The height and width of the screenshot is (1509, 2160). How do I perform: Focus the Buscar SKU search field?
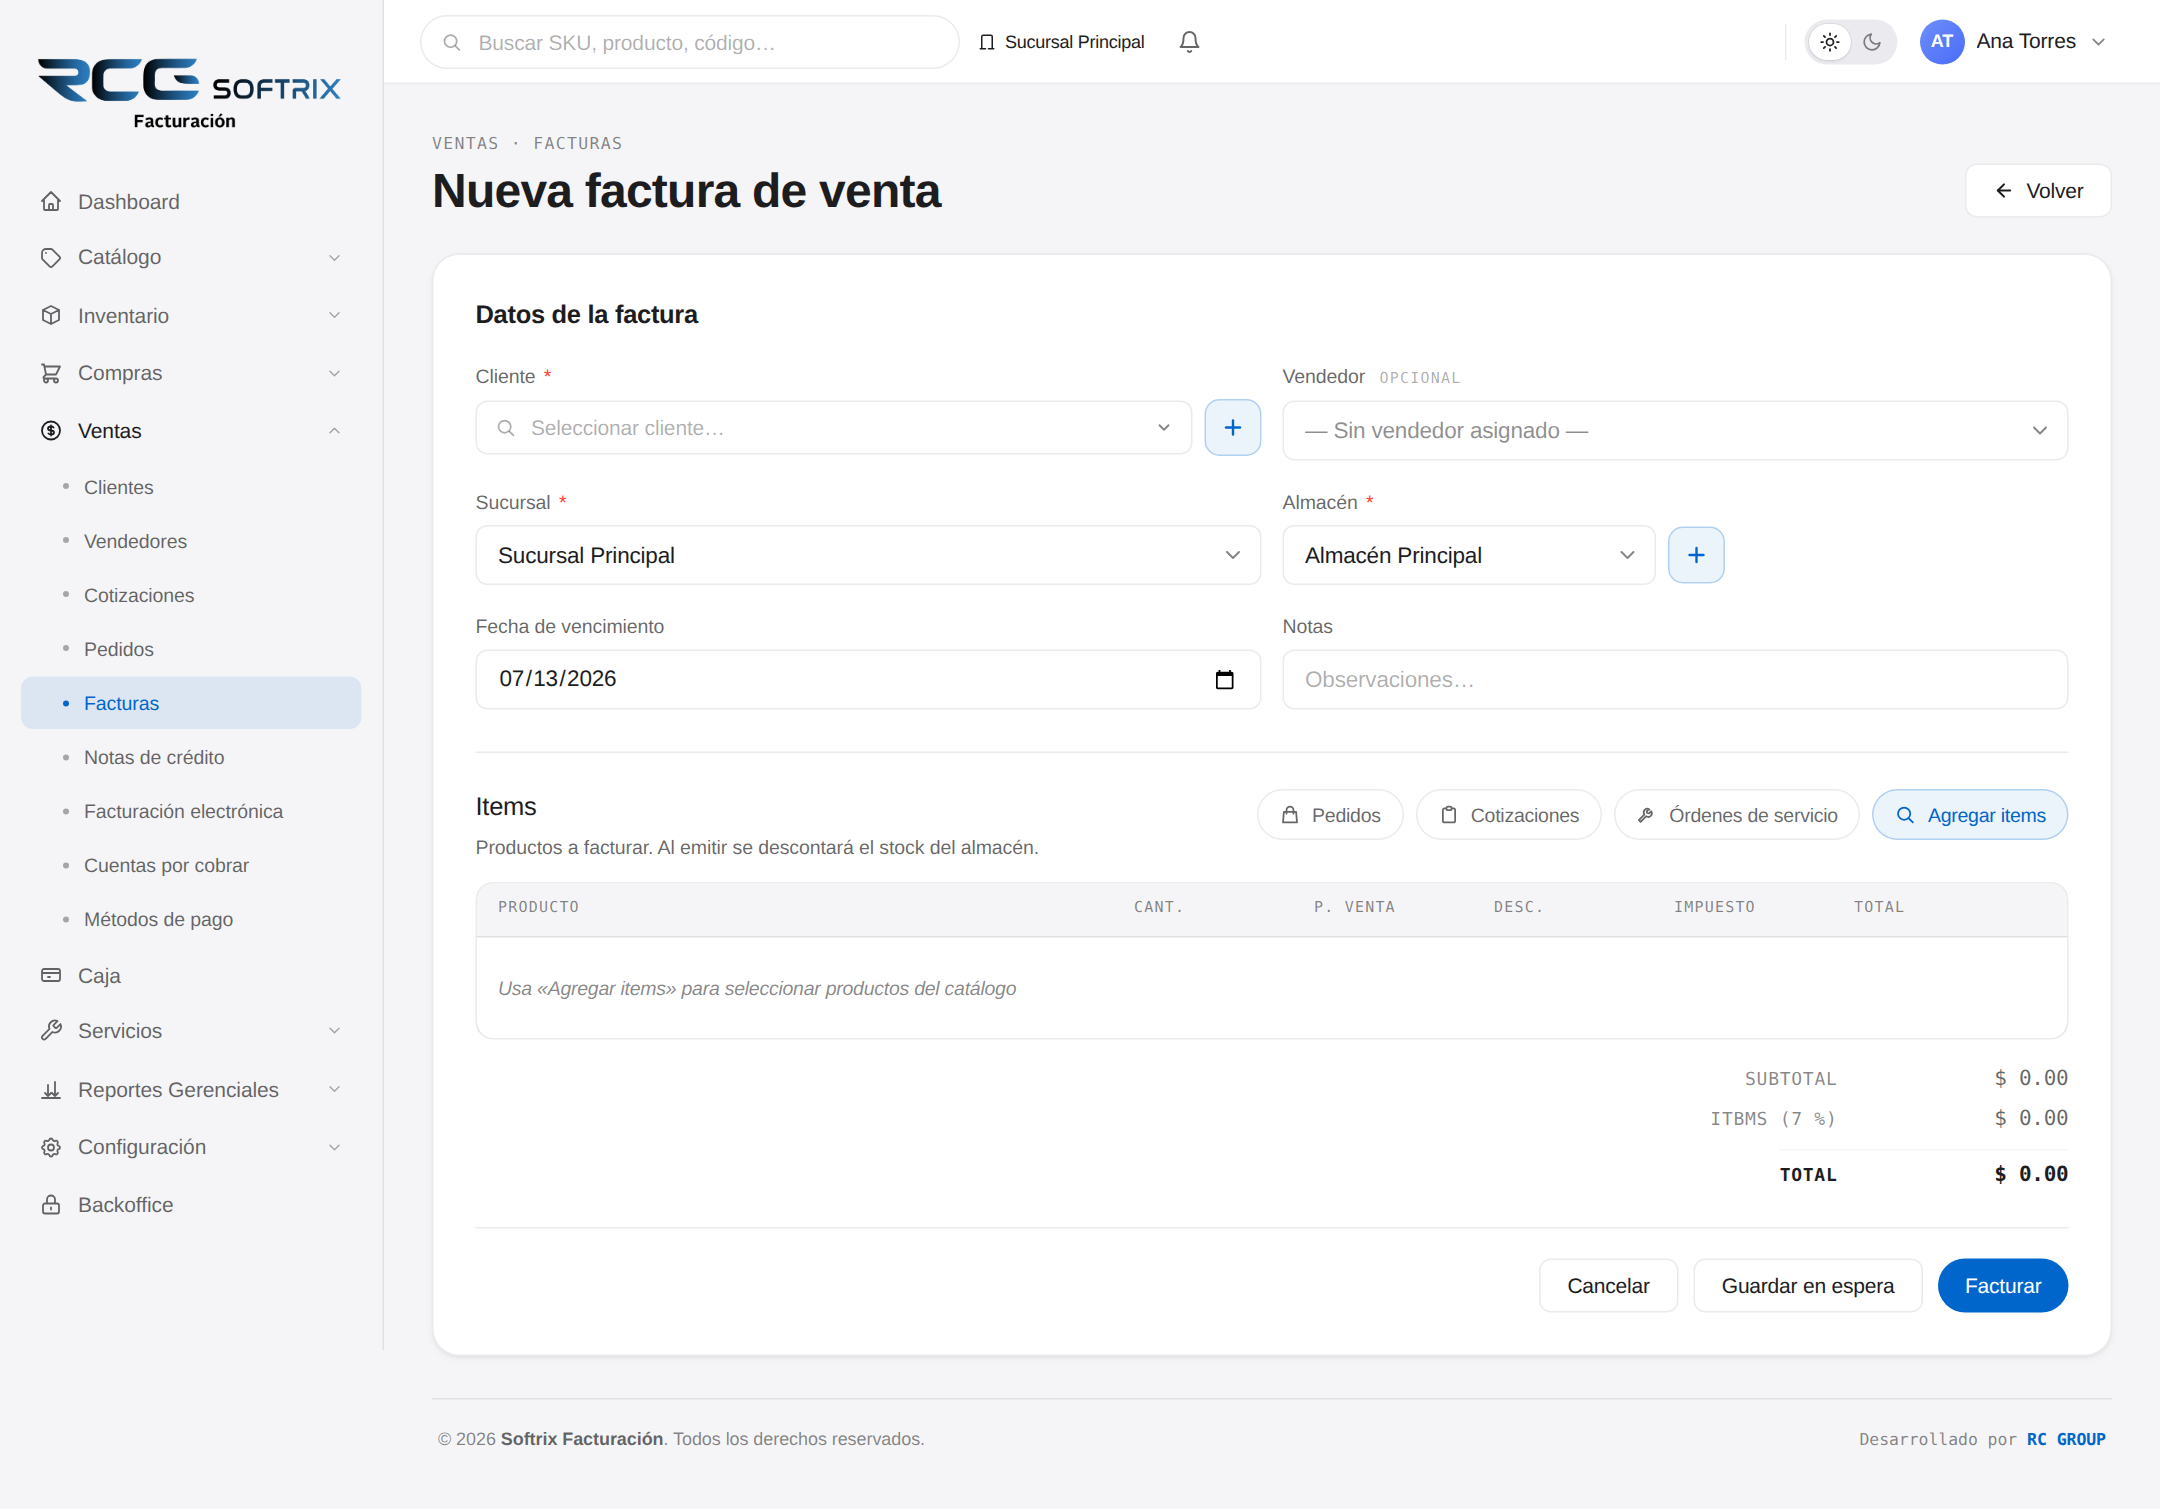tap(690, 43)
